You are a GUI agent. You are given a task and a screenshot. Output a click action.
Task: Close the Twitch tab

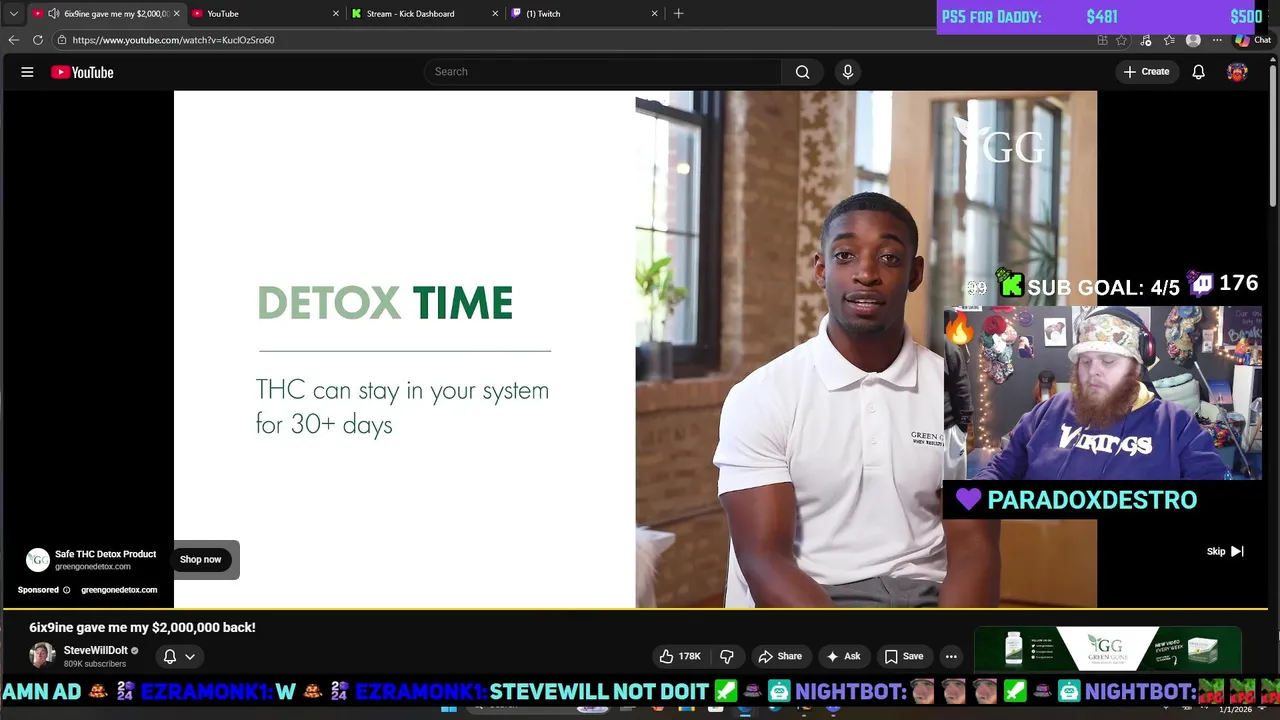point(654,13)
